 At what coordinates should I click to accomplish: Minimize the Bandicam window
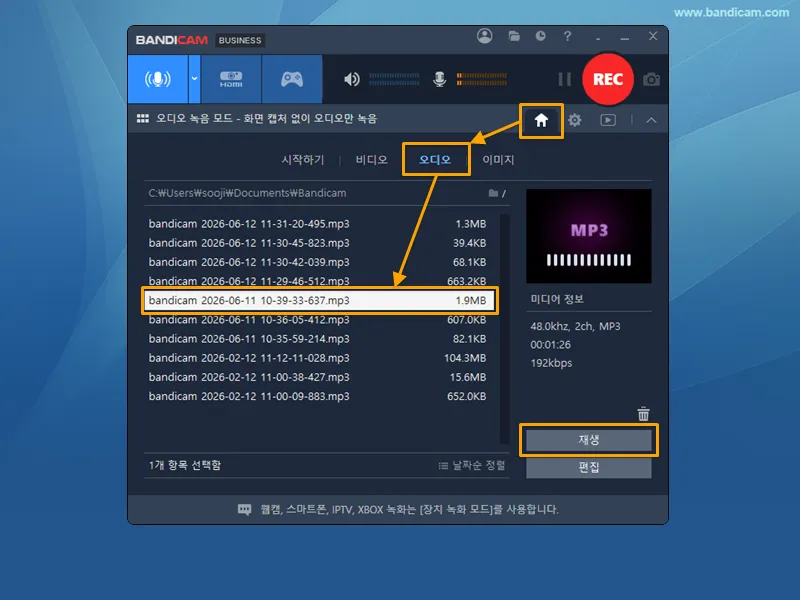[624, 37]
